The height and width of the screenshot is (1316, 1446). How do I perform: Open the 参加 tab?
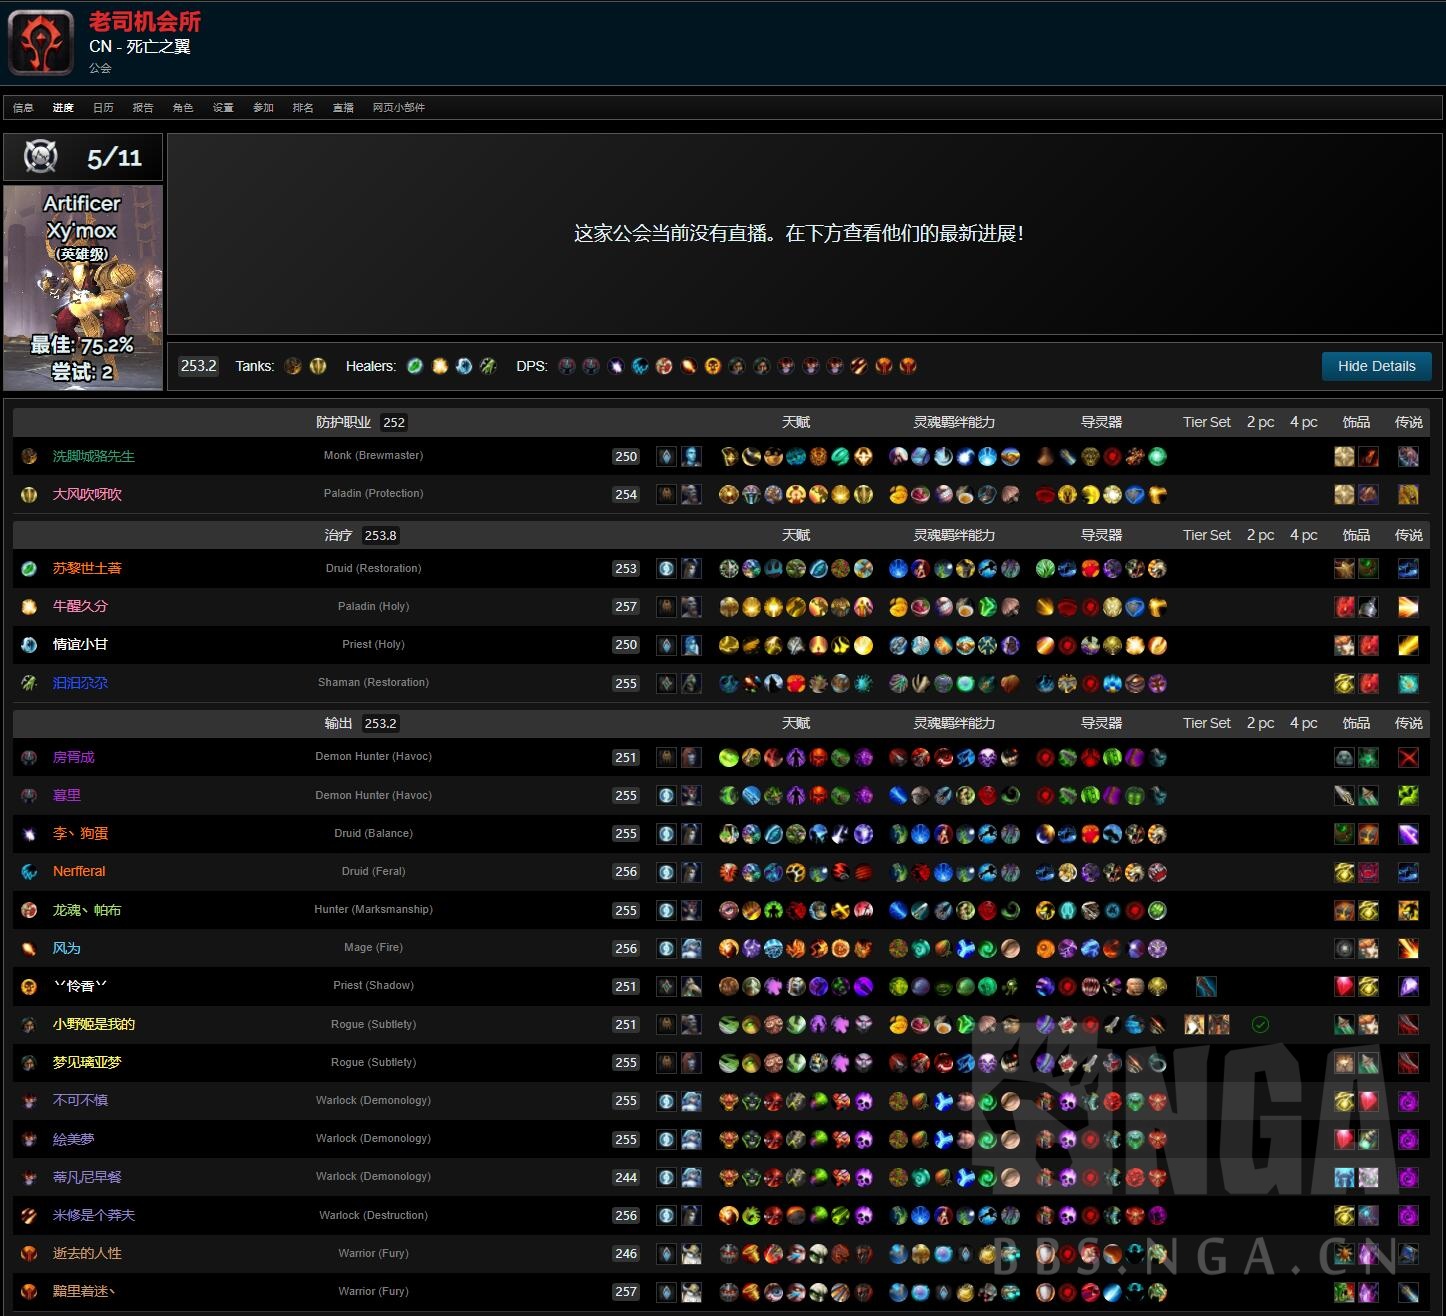pos(263,107)
